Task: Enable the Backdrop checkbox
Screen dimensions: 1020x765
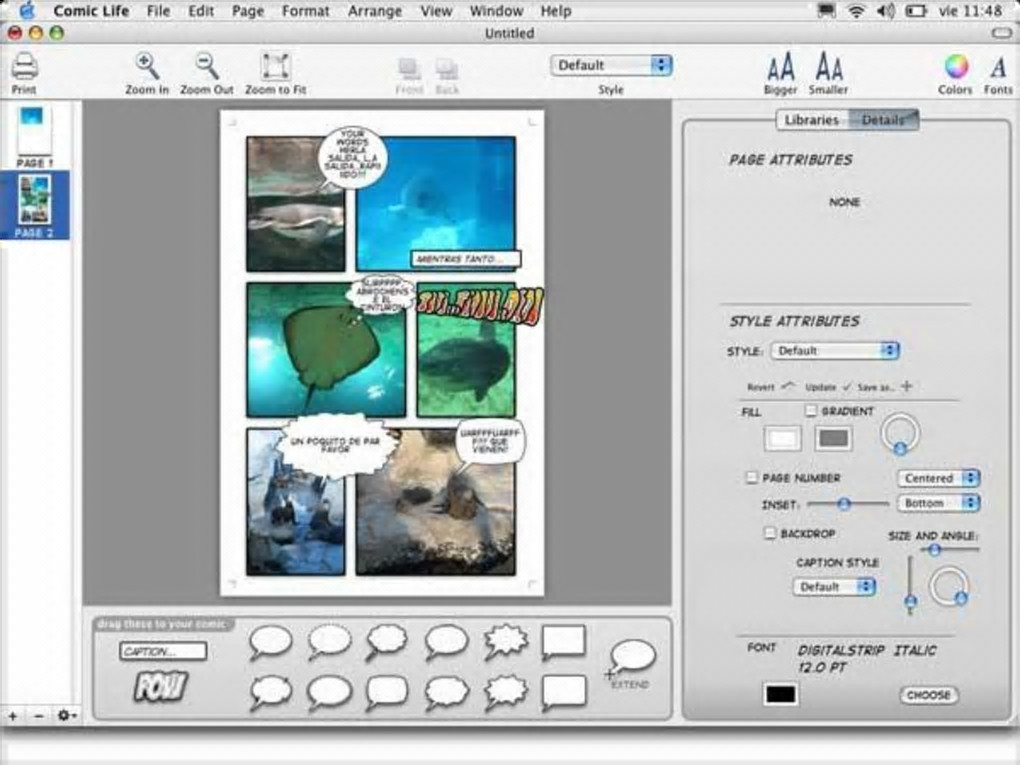Action: pyautogui.click(x=769, y=534)
